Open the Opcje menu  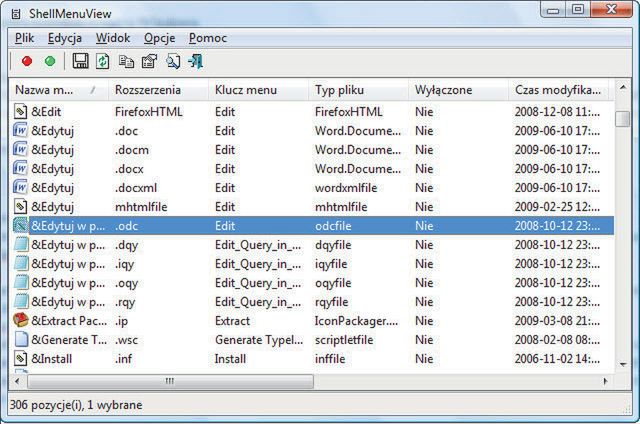[160, 38]
